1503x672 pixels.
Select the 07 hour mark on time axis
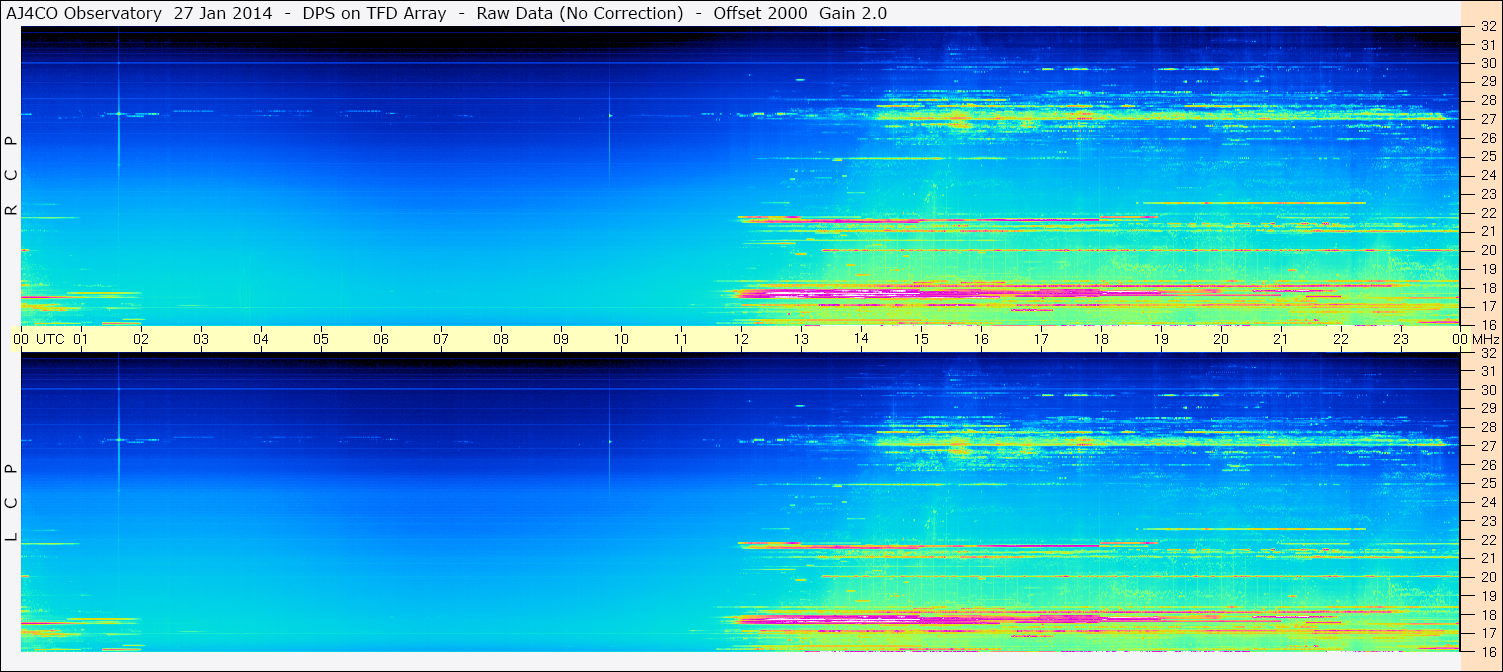(441, 339)
